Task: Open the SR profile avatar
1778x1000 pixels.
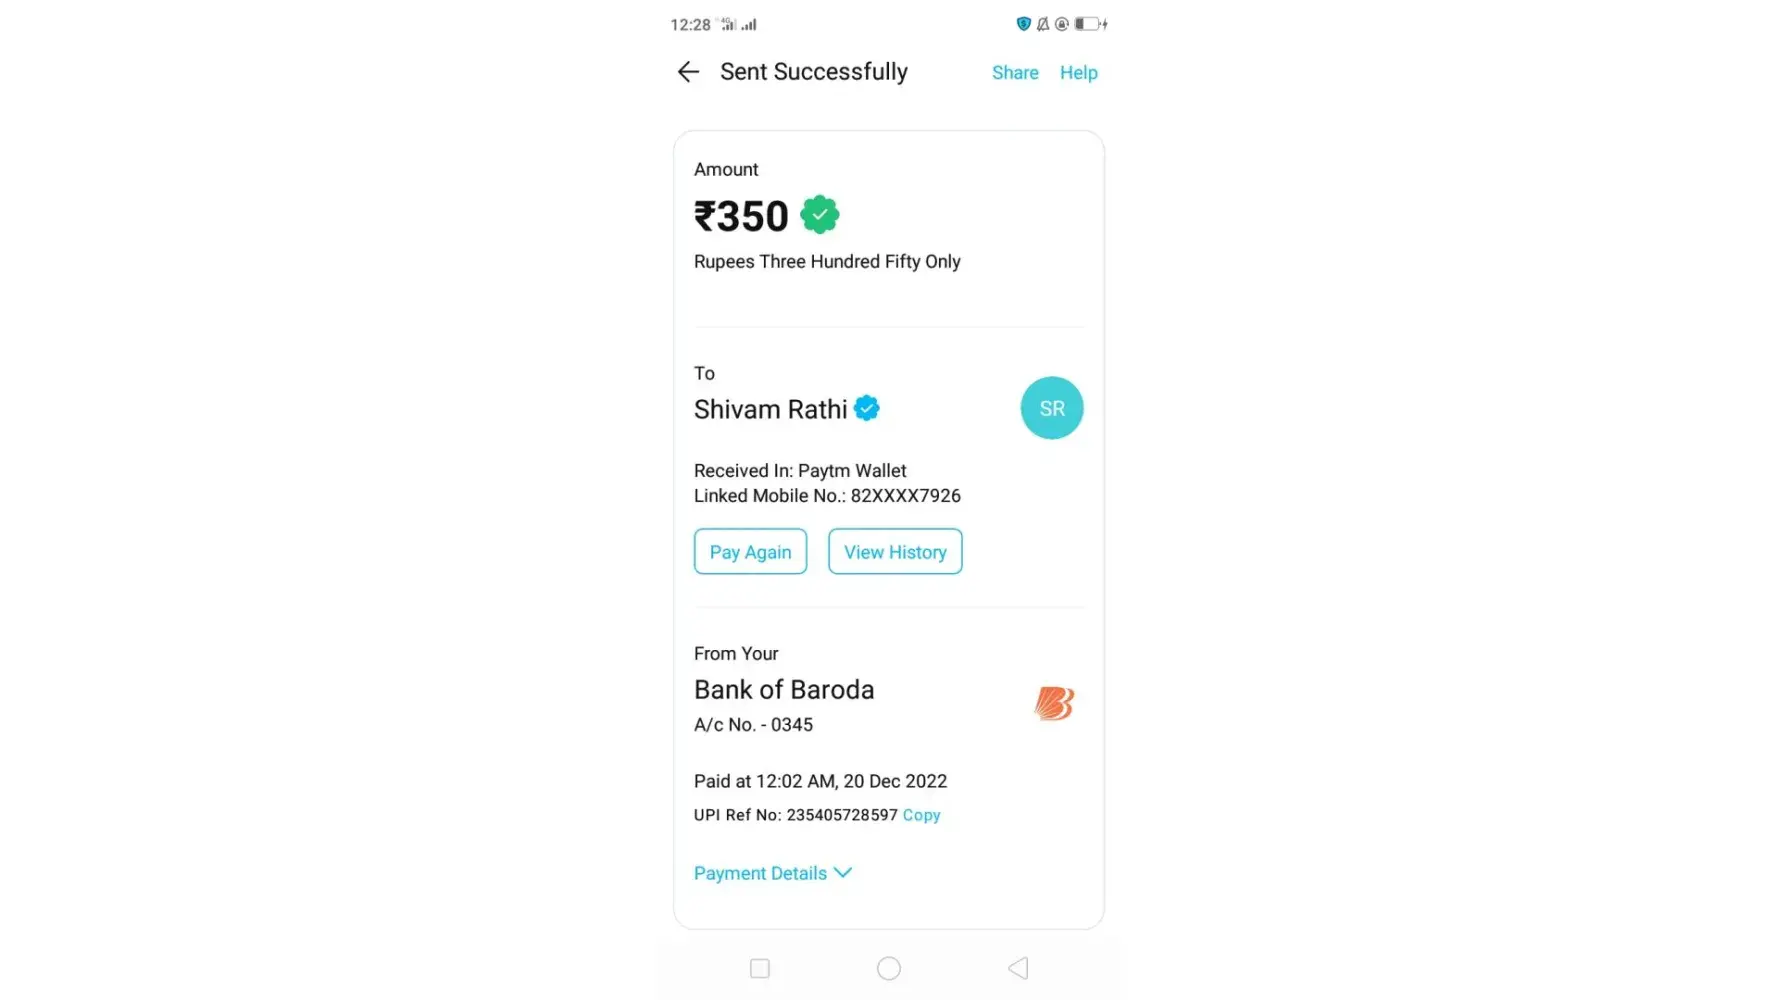Action: point(1051,408)
